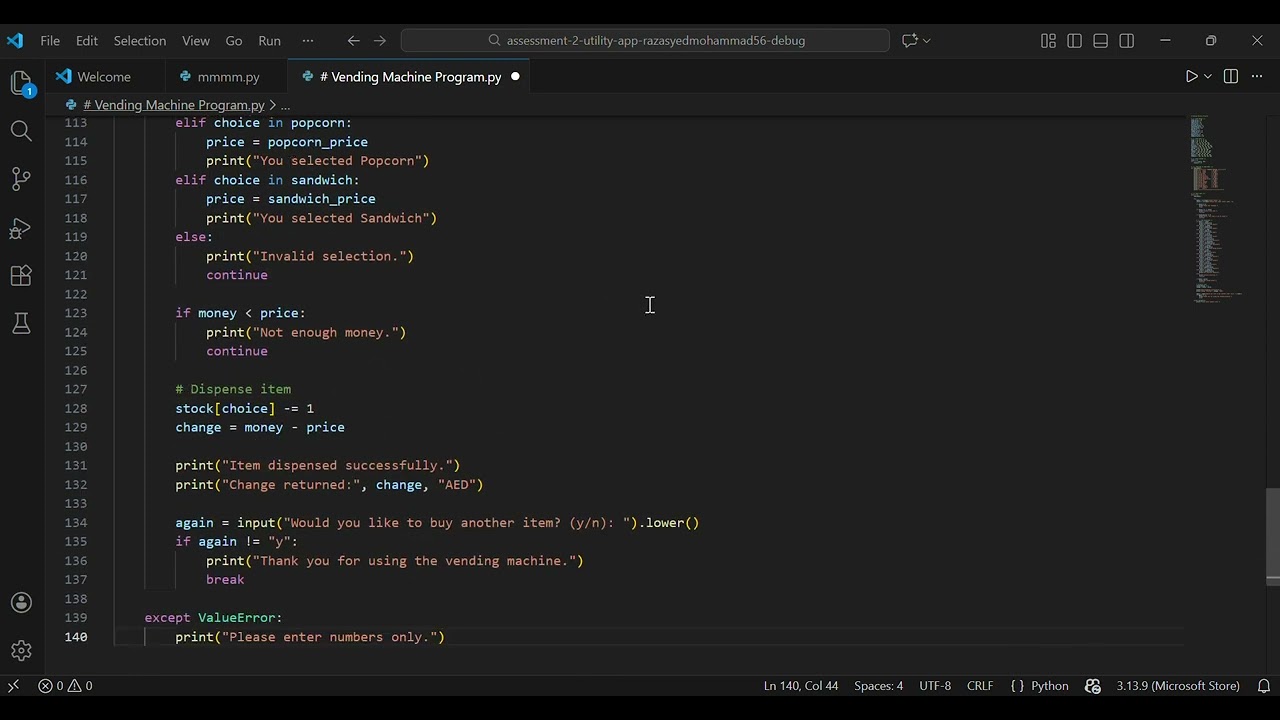
Task: Toggle the primary side bar
Action: point(1074,41)
